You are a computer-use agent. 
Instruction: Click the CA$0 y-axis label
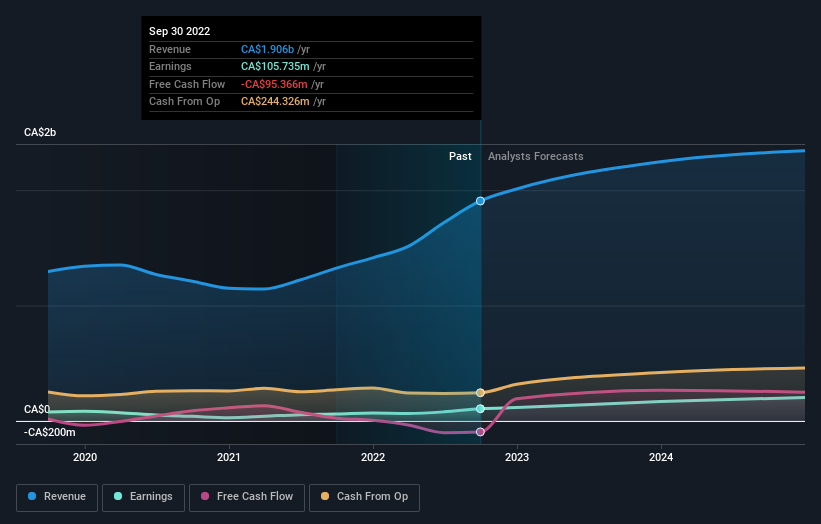pyautogui.click(x=37, y=409)
